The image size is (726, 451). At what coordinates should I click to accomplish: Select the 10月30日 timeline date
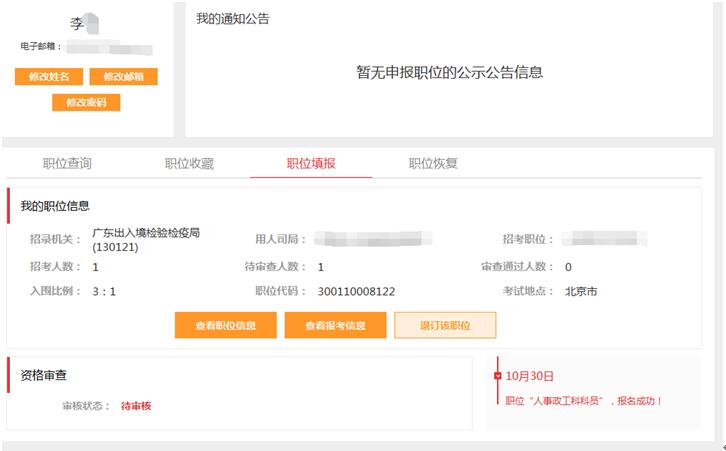pyautogui.click(x=530, y=376)
